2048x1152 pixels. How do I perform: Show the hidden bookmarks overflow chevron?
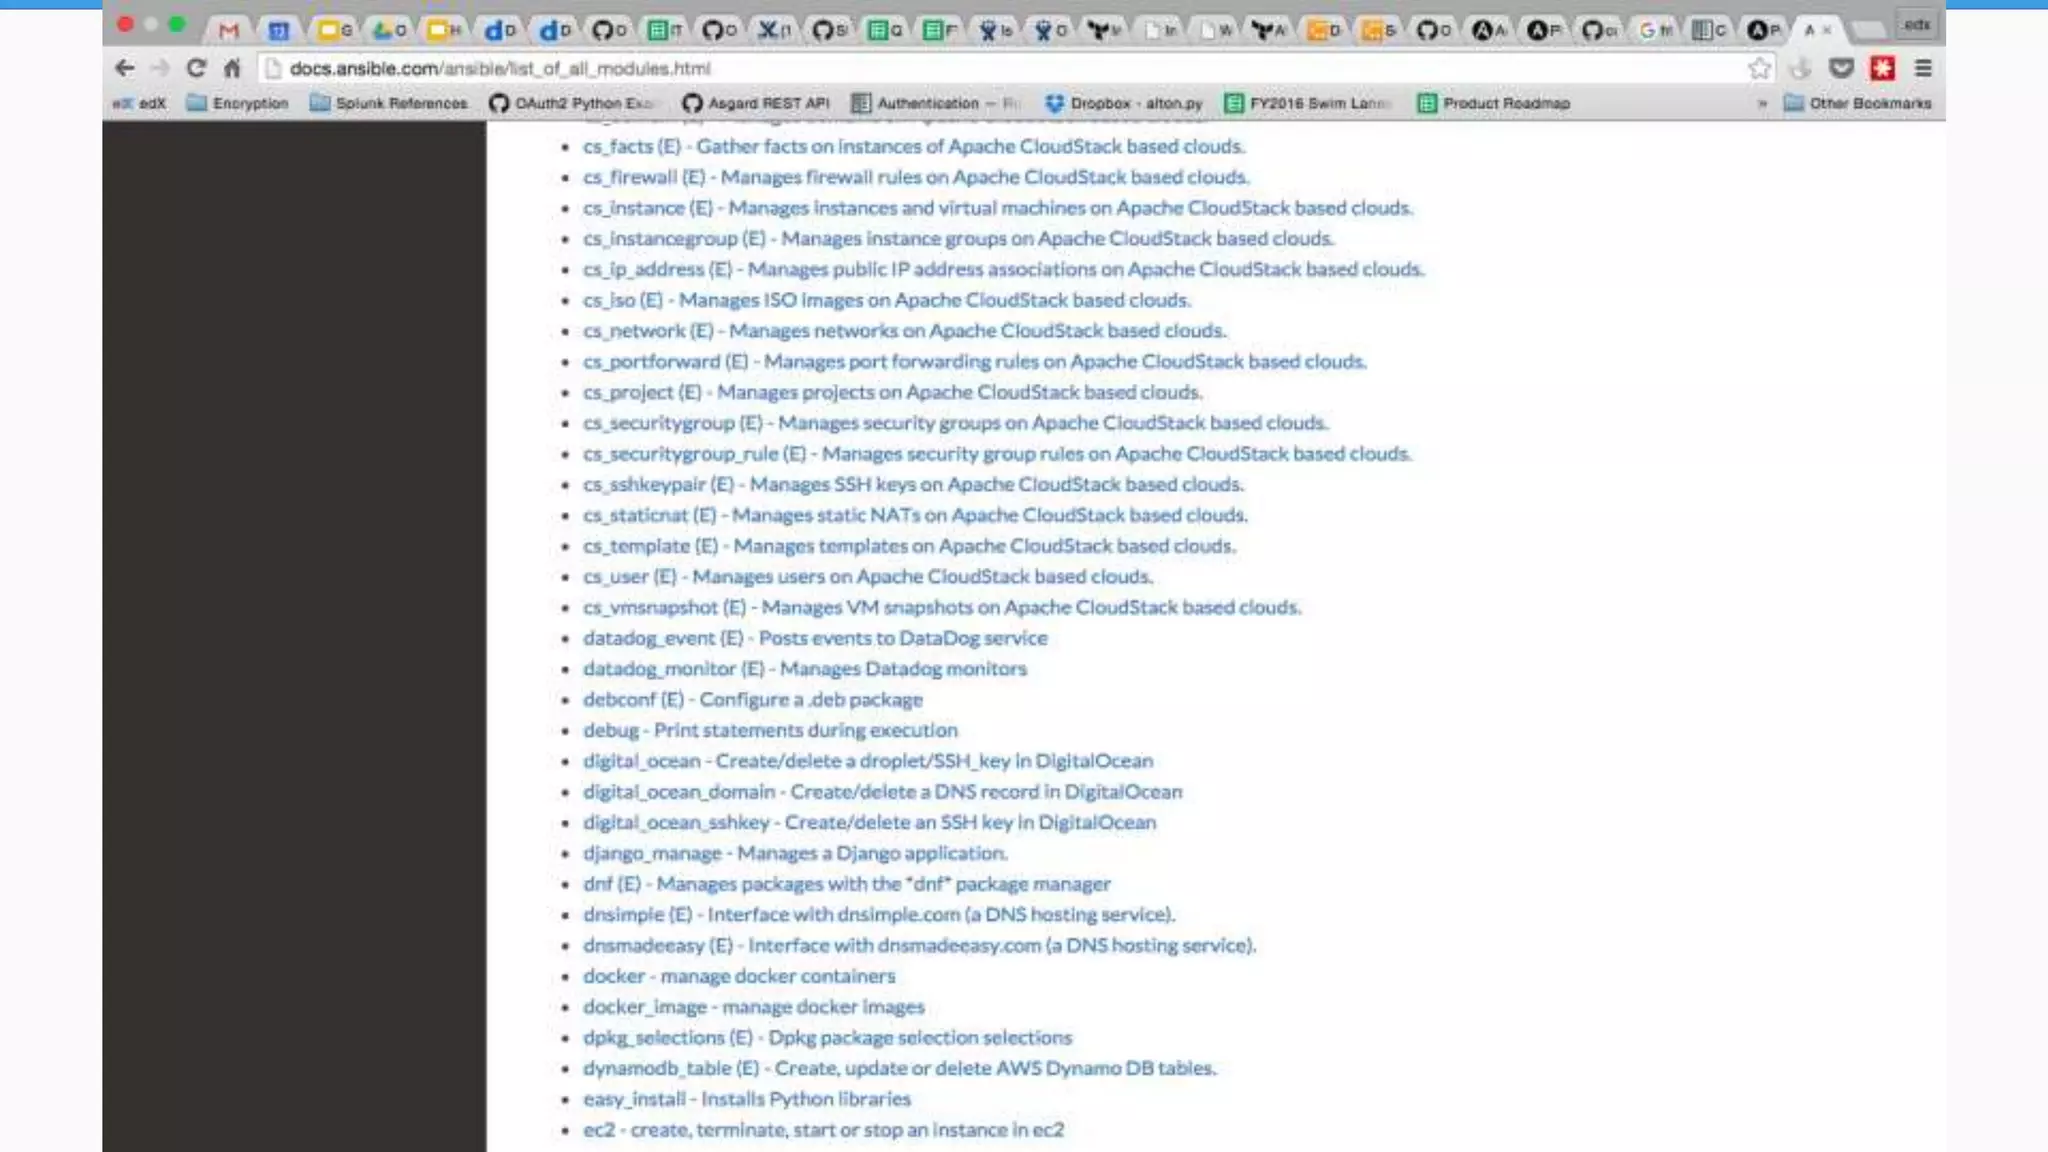pyautogui.click(x=1762, y=103)
